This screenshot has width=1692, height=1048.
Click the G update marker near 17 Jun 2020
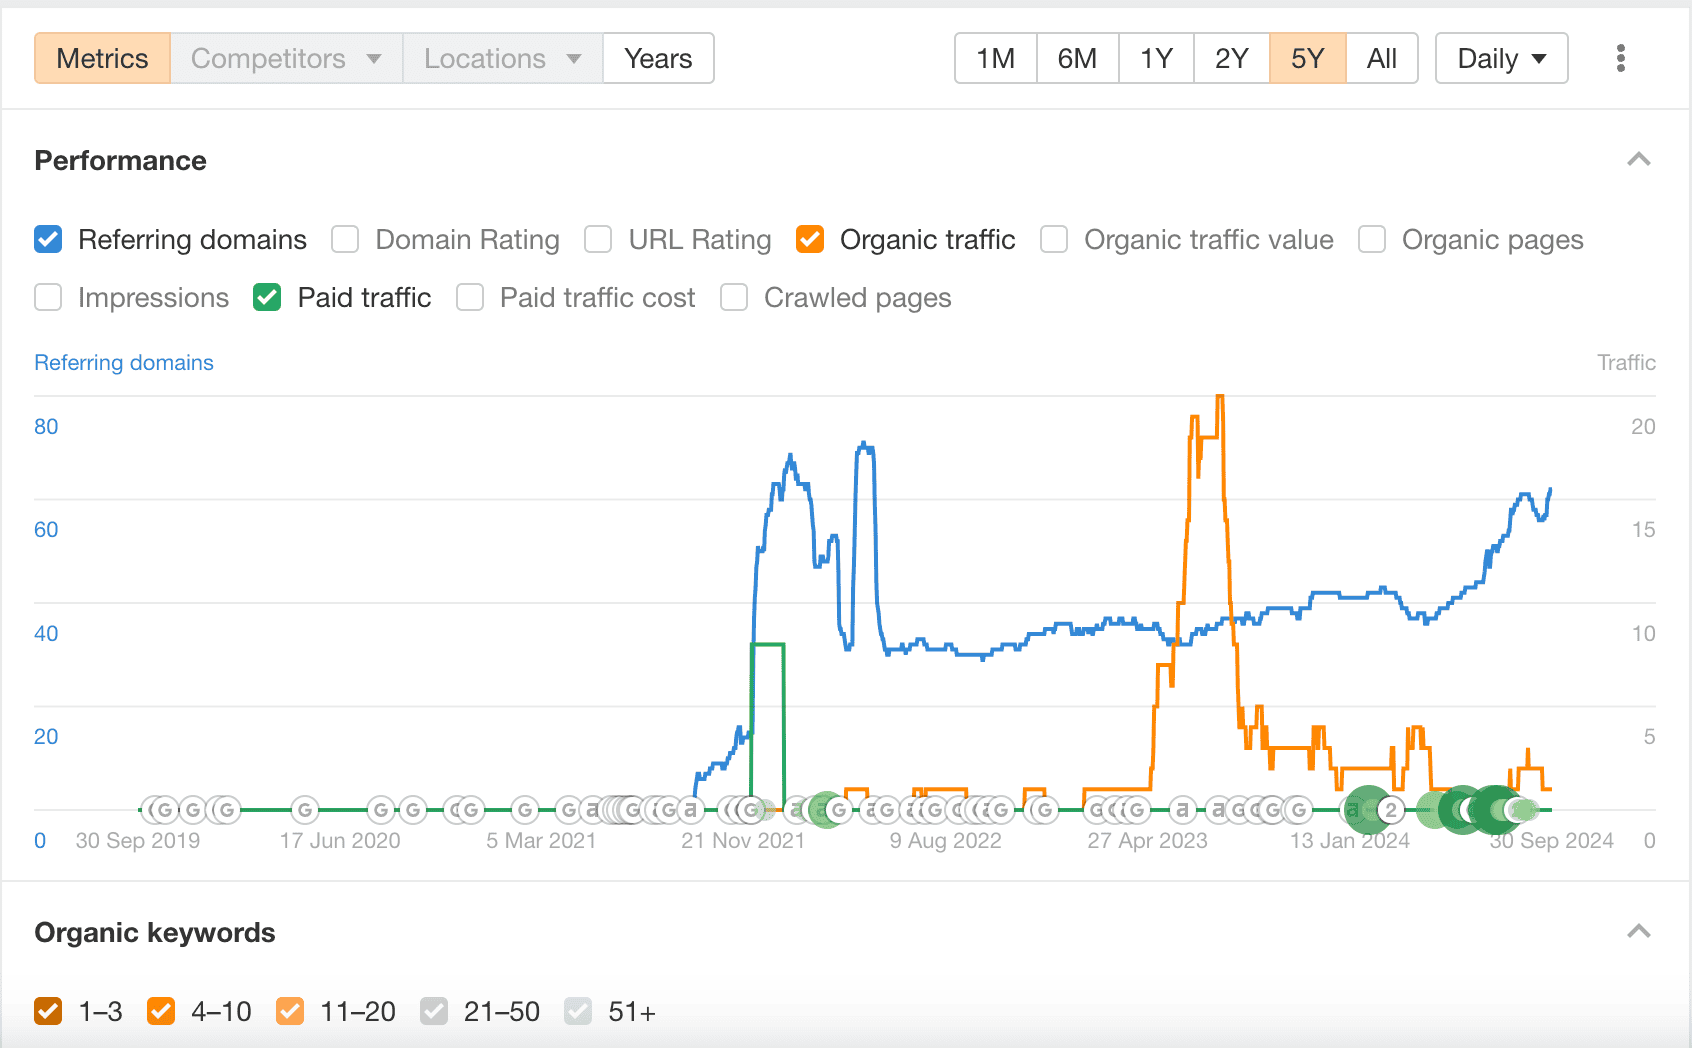tap(305, 809)
